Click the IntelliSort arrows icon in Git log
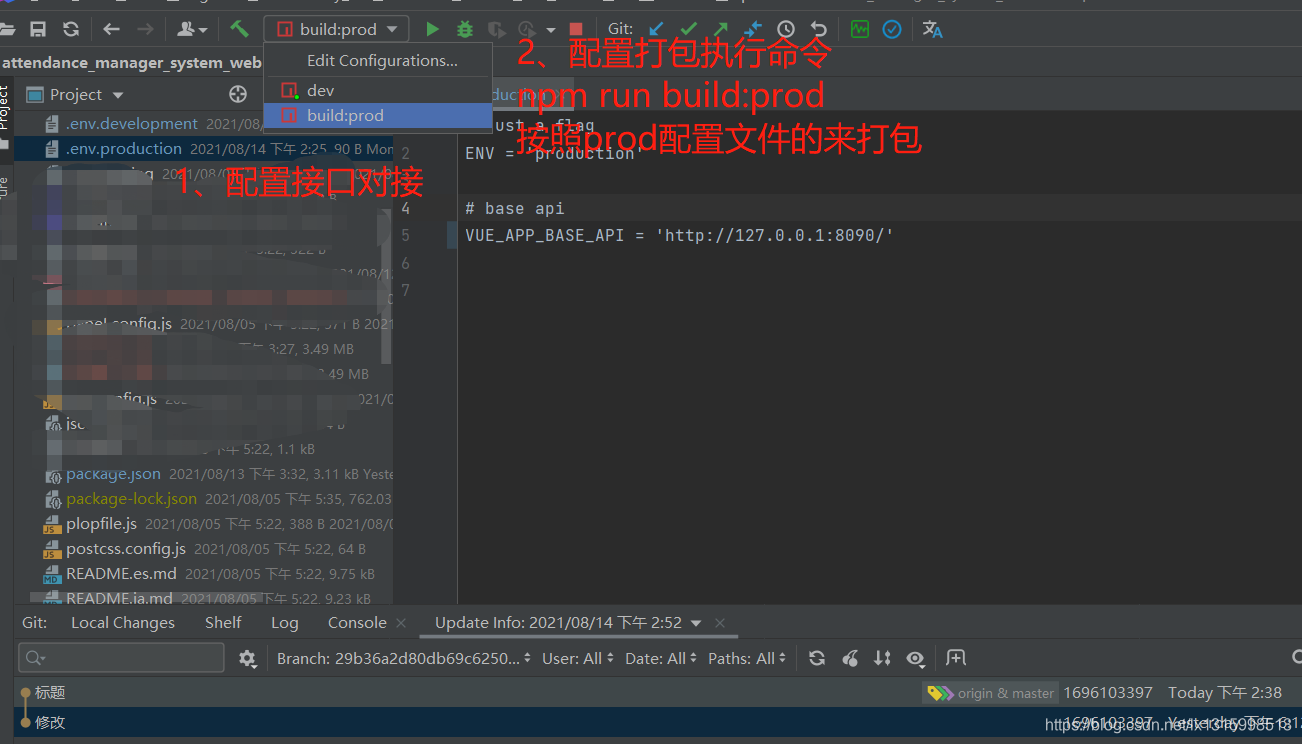1302x744 pixels. (x=882, y=658)
